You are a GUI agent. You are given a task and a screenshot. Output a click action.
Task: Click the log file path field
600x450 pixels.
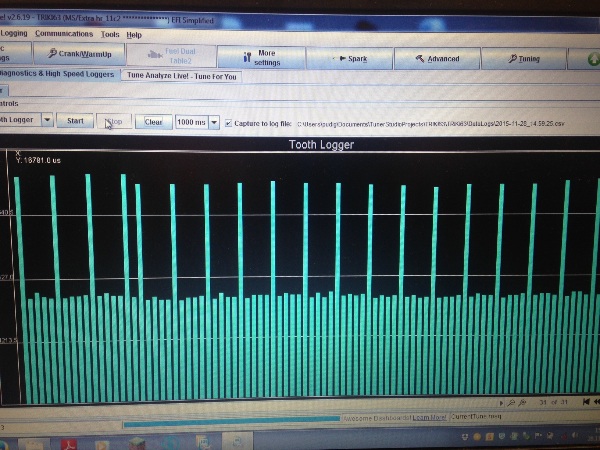coord(430,124)
